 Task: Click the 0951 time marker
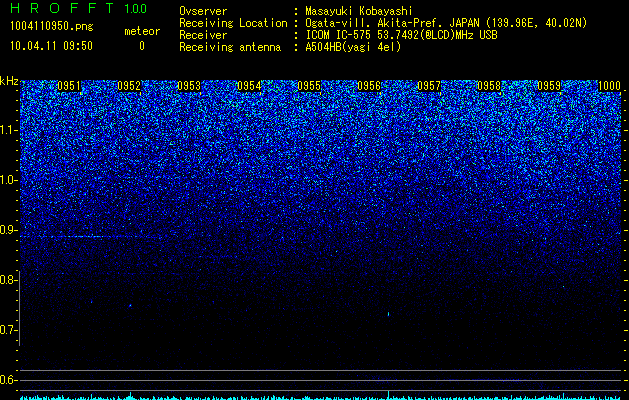tap(69, 86)
